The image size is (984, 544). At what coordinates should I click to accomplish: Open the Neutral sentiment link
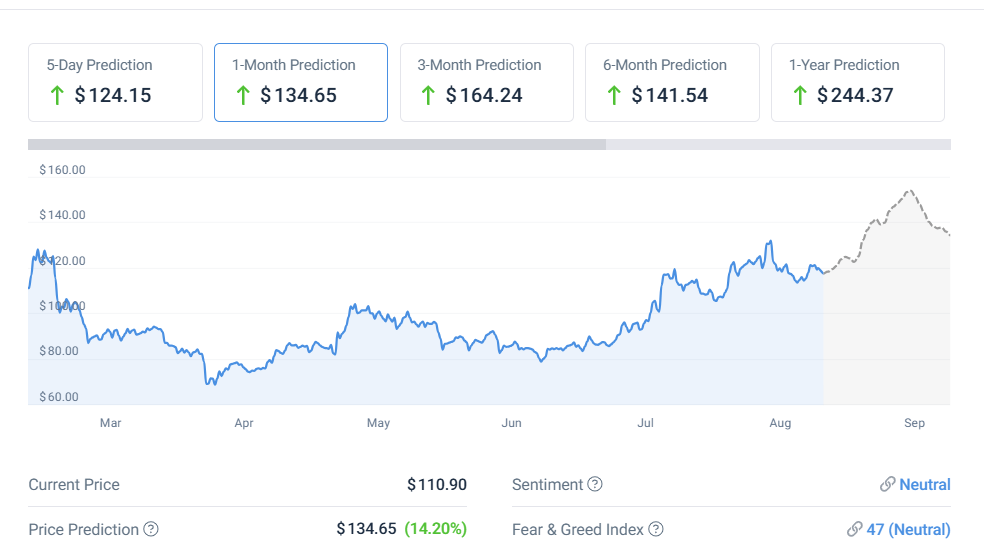coord(924,484)
